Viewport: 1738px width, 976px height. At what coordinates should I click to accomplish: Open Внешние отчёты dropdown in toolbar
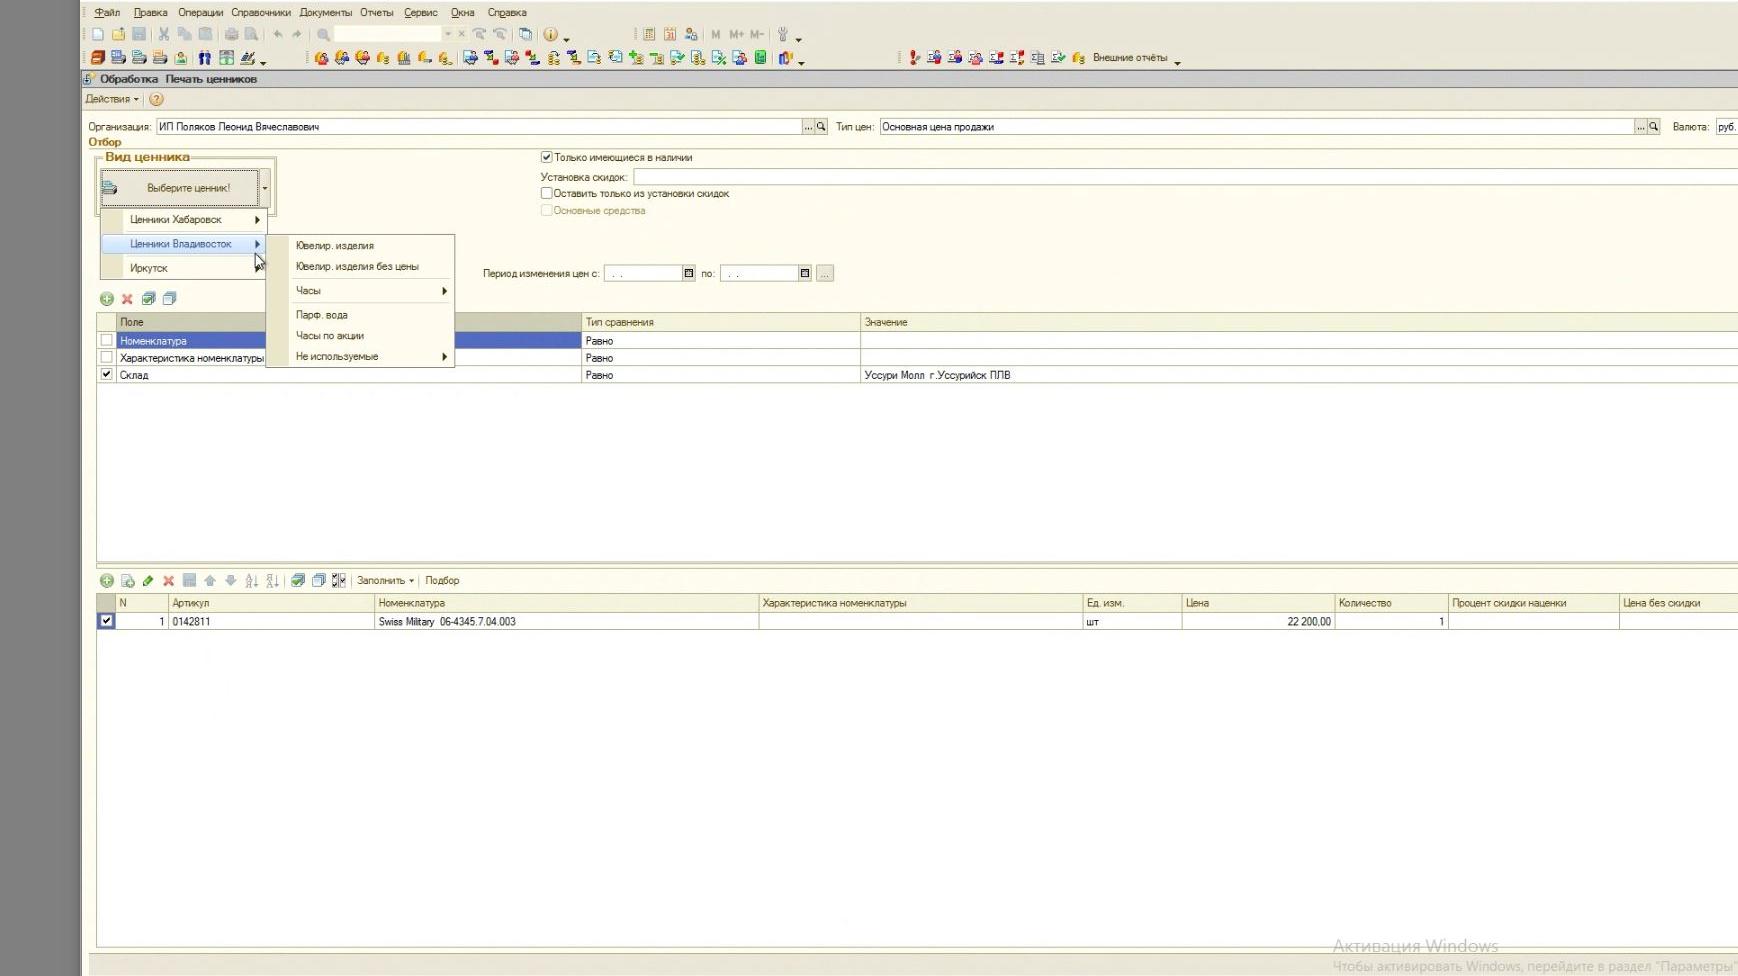(x=1136, y=58)
